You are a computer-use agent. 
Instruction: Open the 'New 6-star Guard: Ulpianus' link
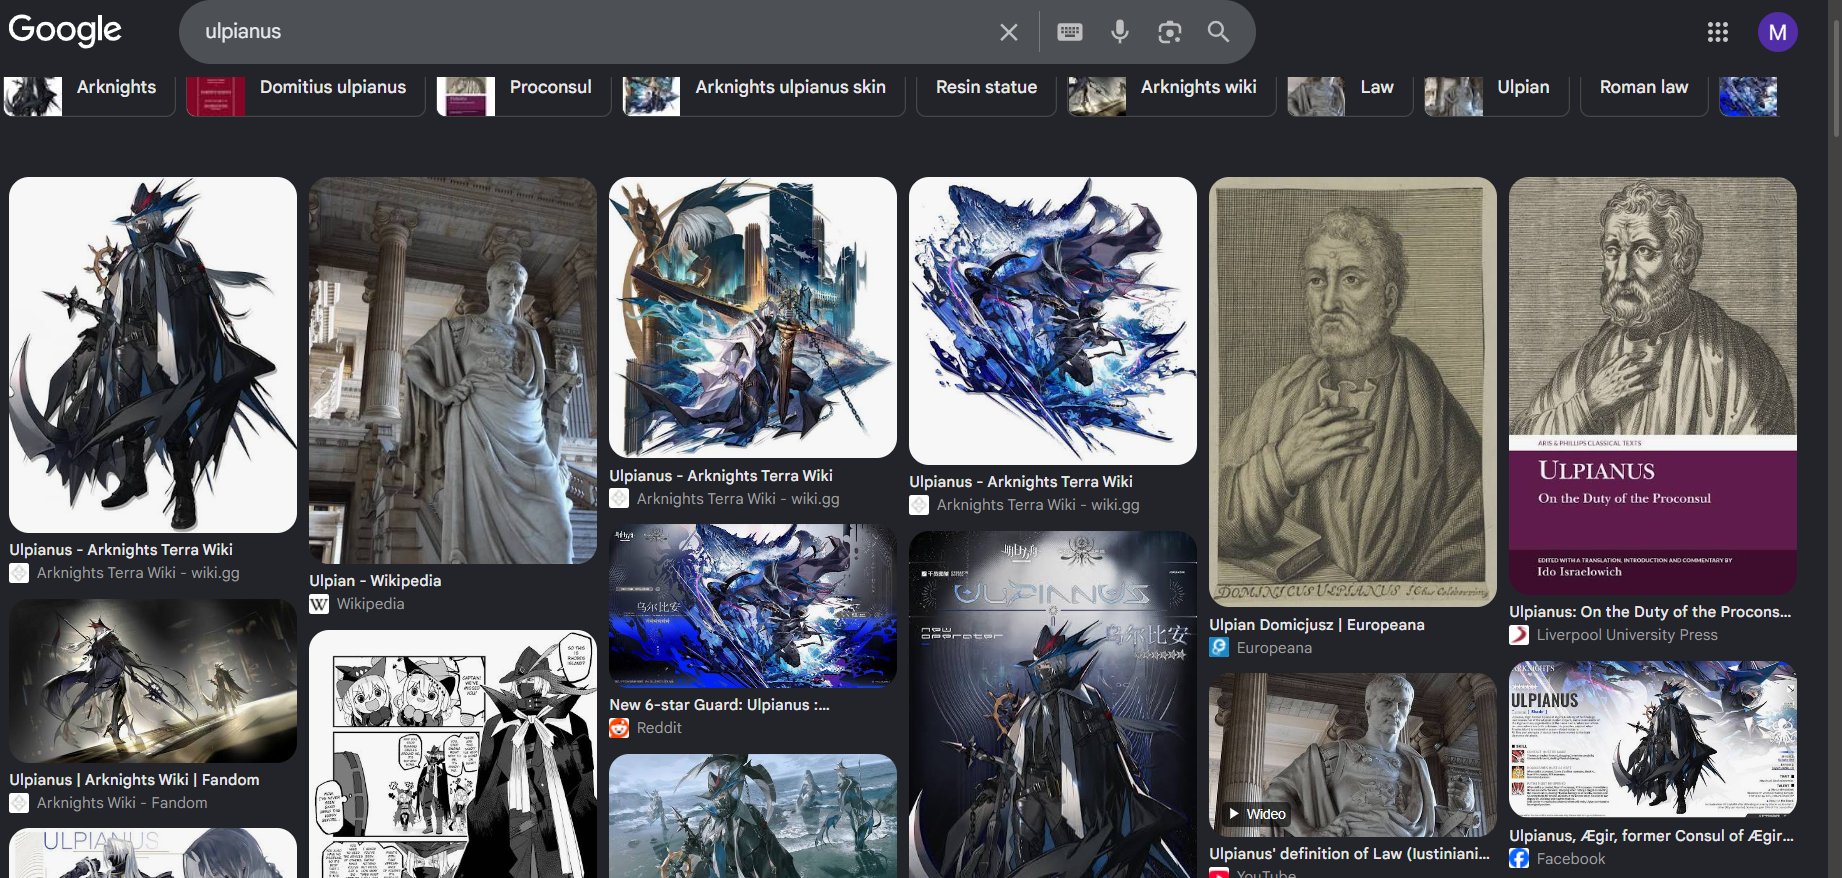pyautogui.click(x=719, y=705)
